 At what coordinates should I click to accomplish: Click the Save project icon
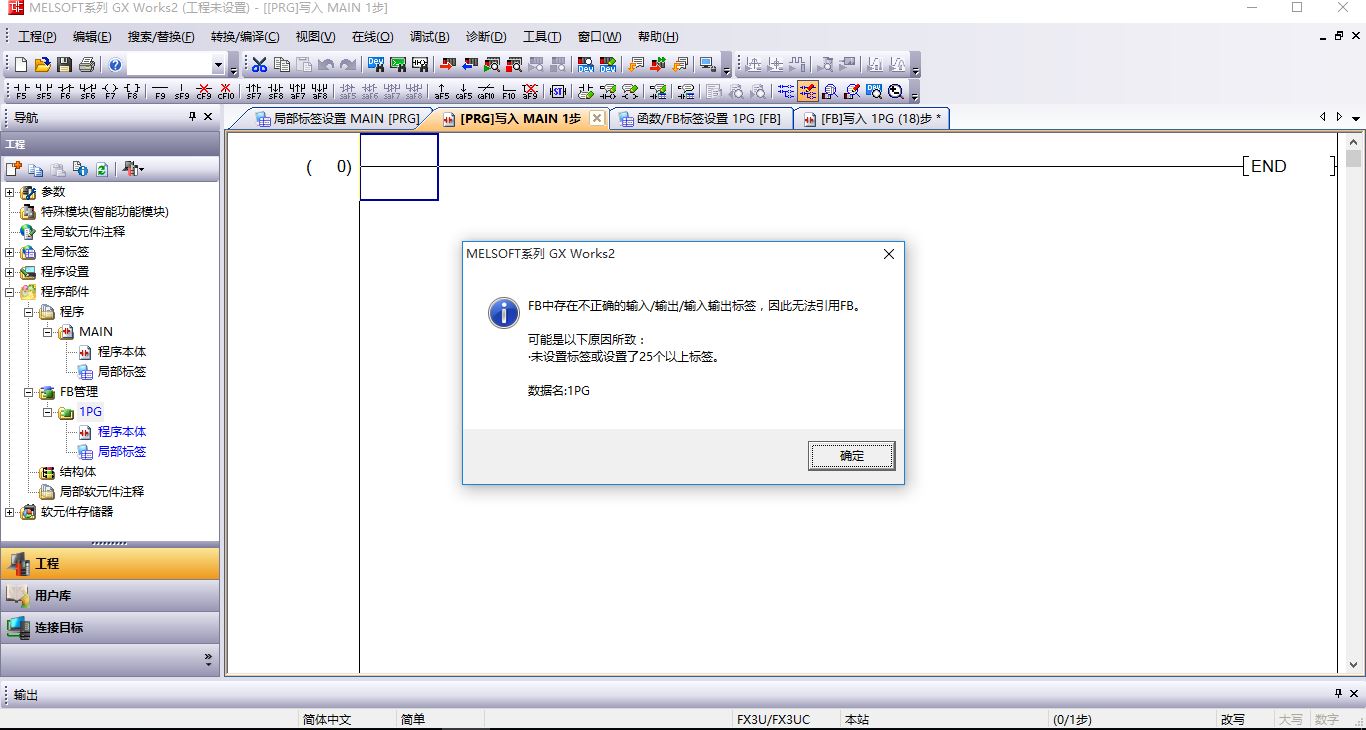tap(64, 65)
